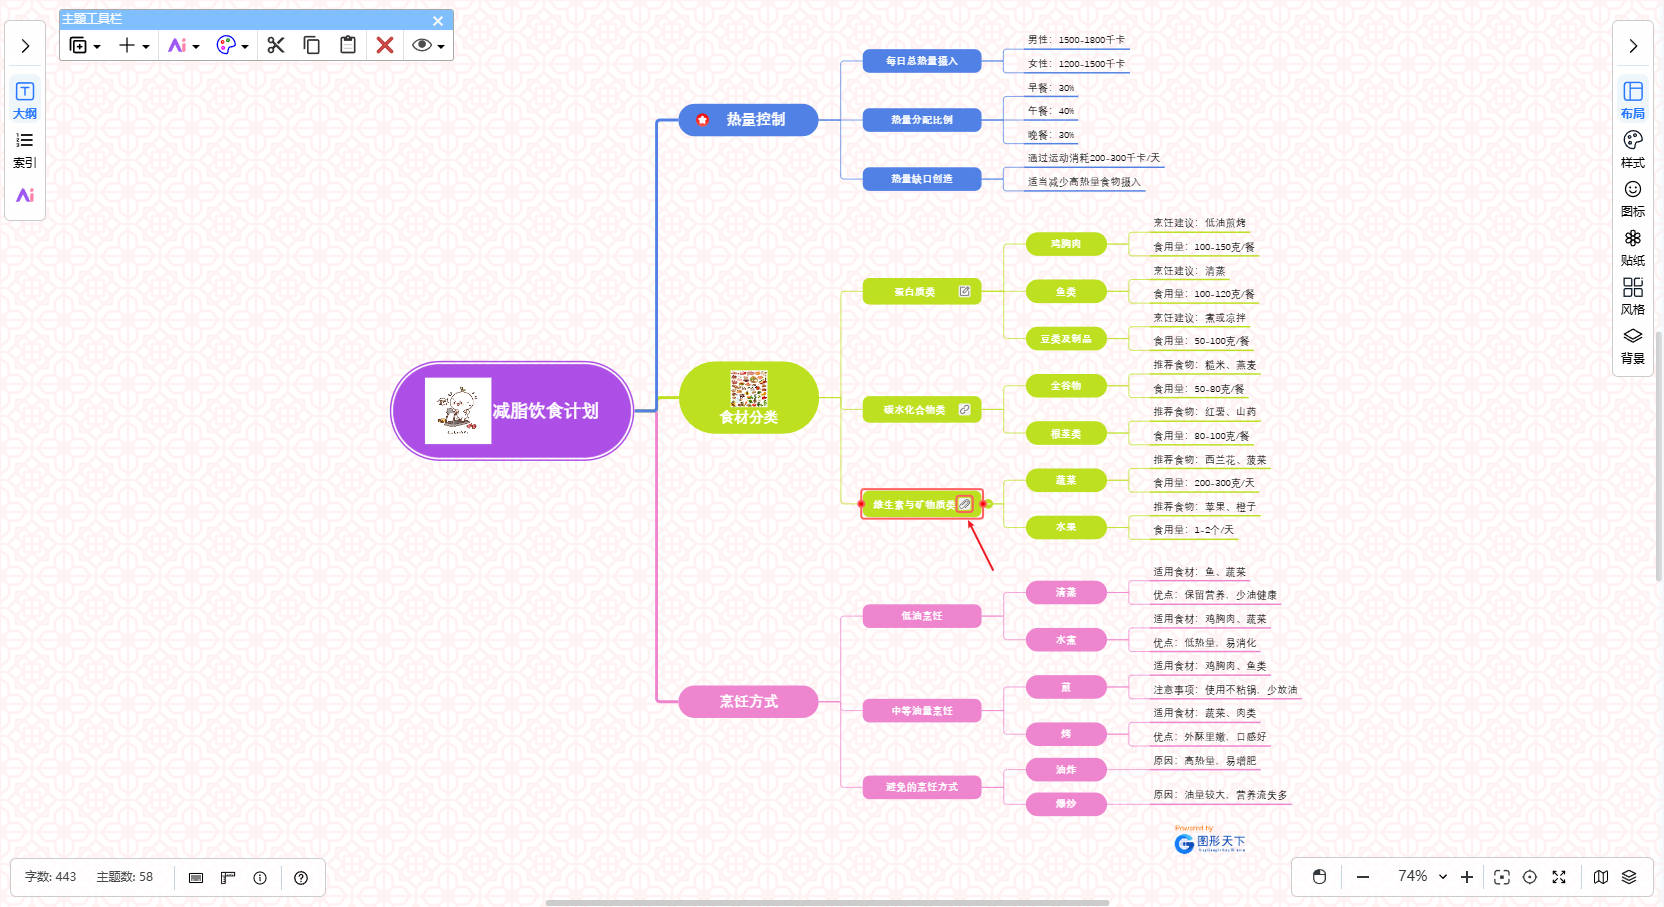Switch to the 大纲 outline tab
The width and height of the screenshot is (1664, 907).
(x=25, y=100)
